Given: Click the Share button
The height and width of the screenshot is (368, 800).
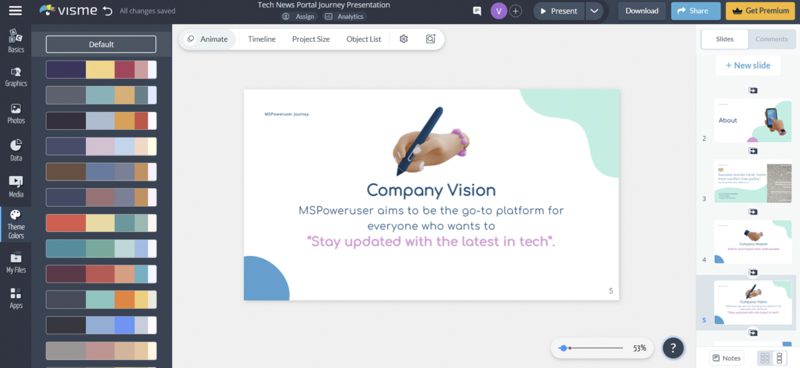Looking at the screenshot, I should click(x=695, y=11).
